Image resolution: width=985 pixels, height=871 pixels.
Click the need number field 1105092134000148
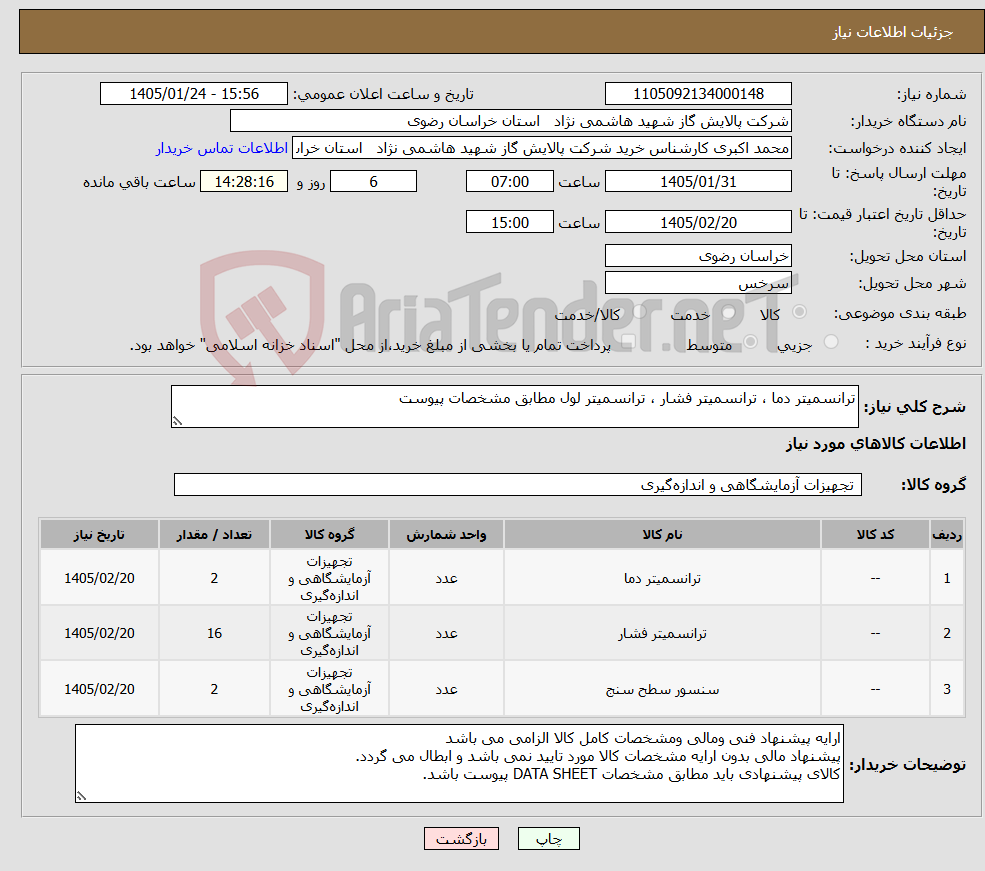click(x=698, y=94)
